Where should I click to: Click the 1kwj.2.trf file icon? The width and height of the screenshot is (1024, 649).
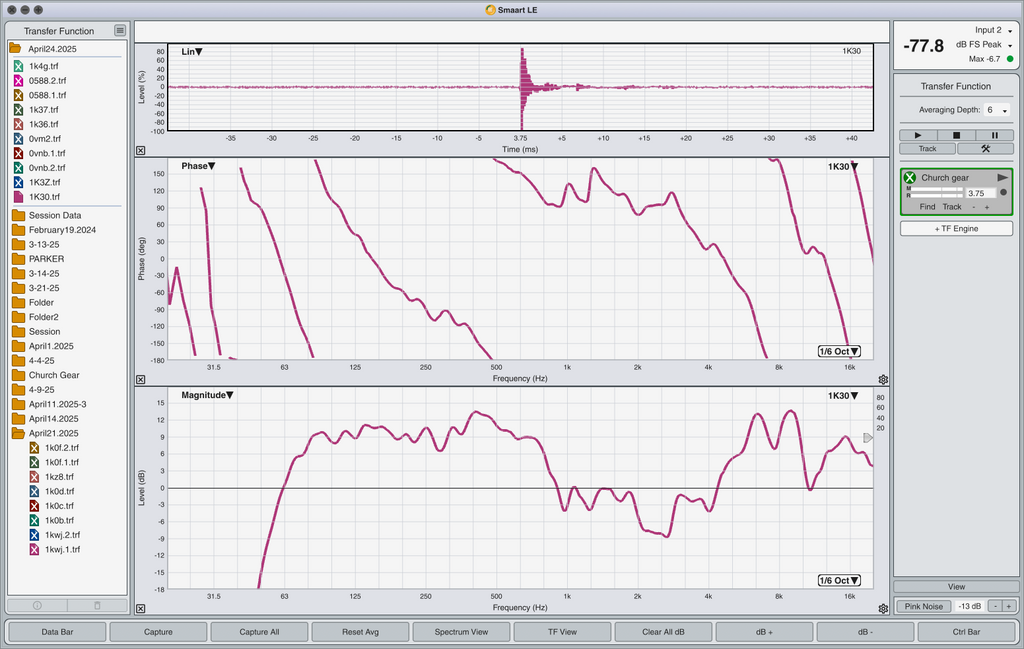coord(34,535)
